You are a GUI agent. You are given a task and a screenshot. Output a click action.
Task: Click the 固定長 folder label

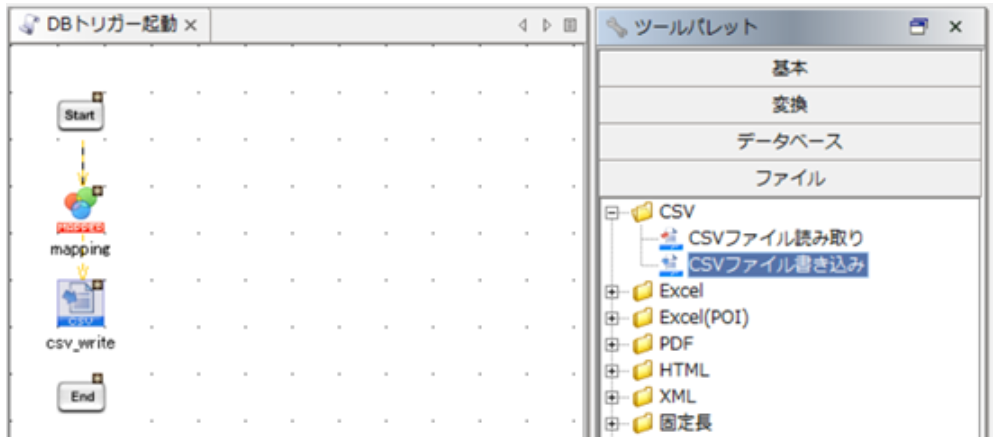point(688,422)
